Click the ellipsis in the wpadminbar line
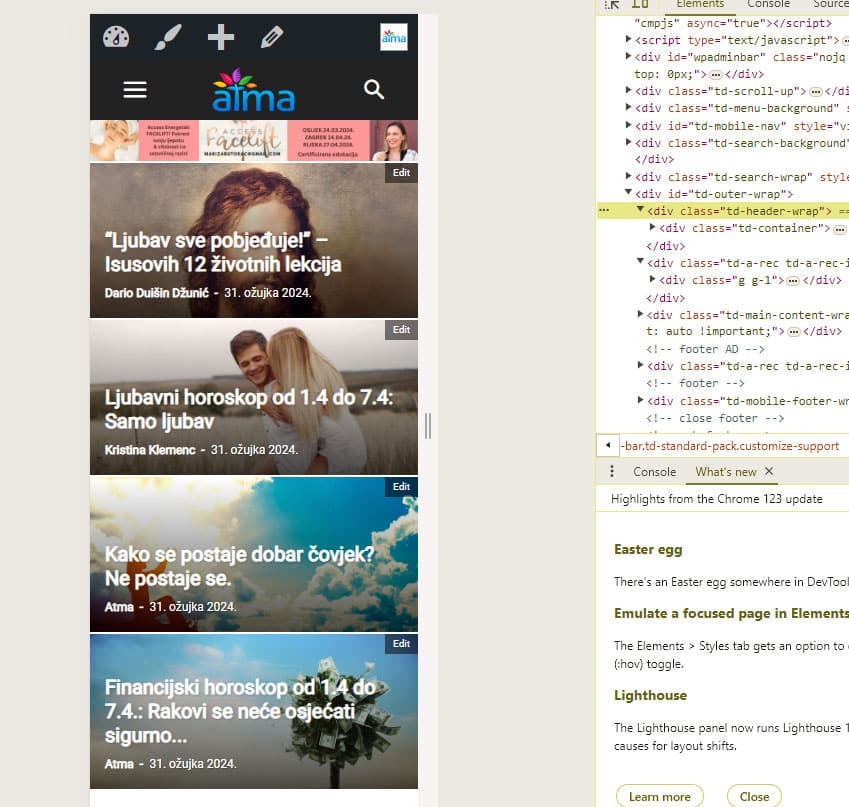This screenshot has height=807, width=849. pos(716,75)
